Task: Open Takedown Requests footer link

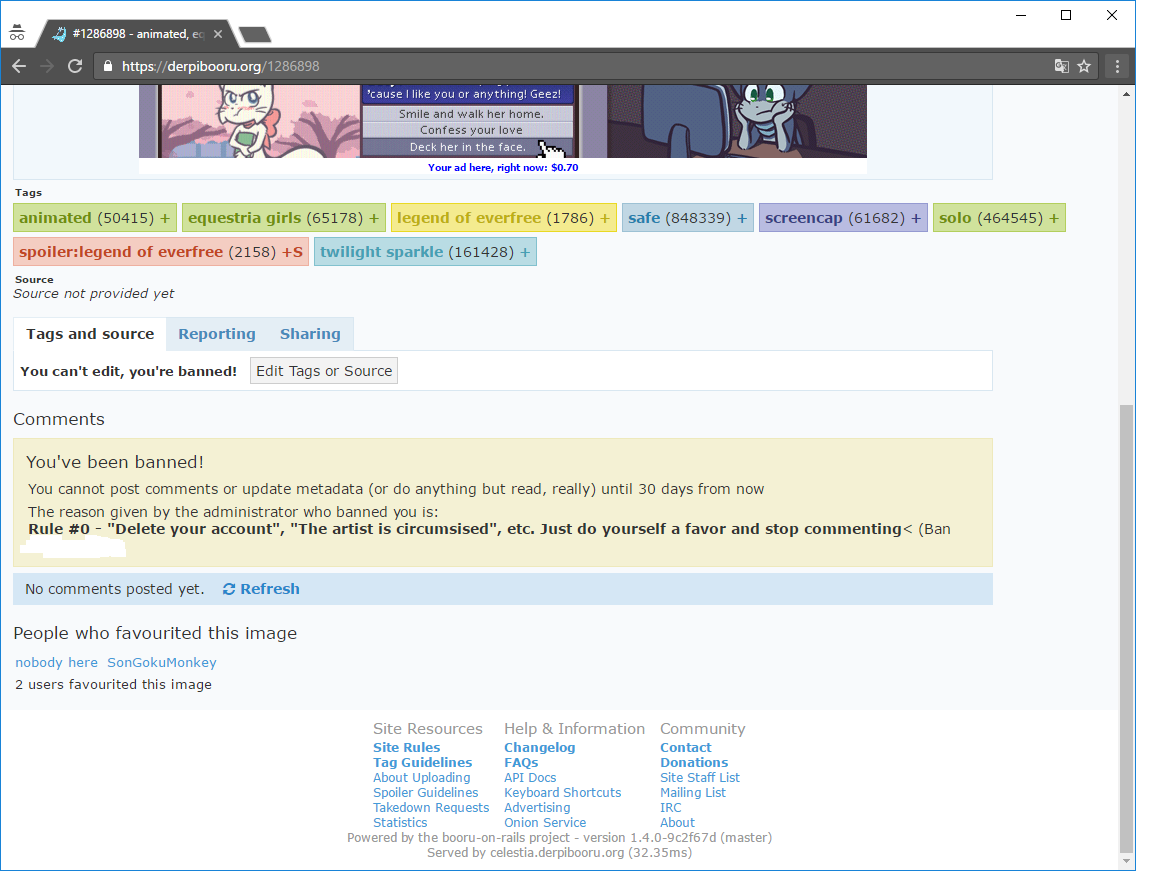Action: 431,808
